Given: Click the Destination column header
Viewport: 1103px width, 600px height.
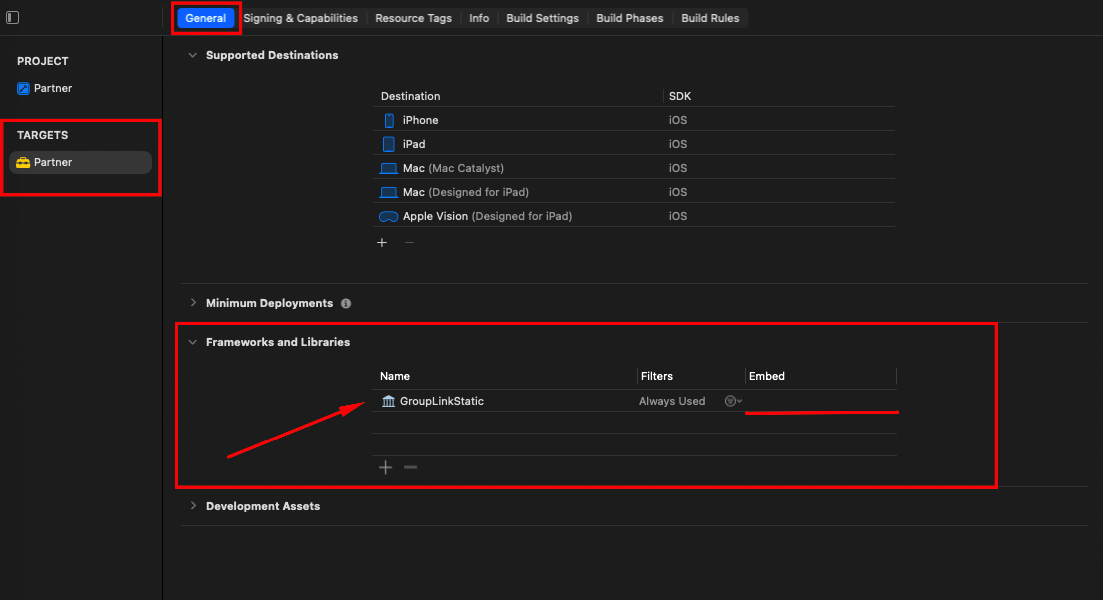Looking at the screenshot, I should (x=410, y=96).
